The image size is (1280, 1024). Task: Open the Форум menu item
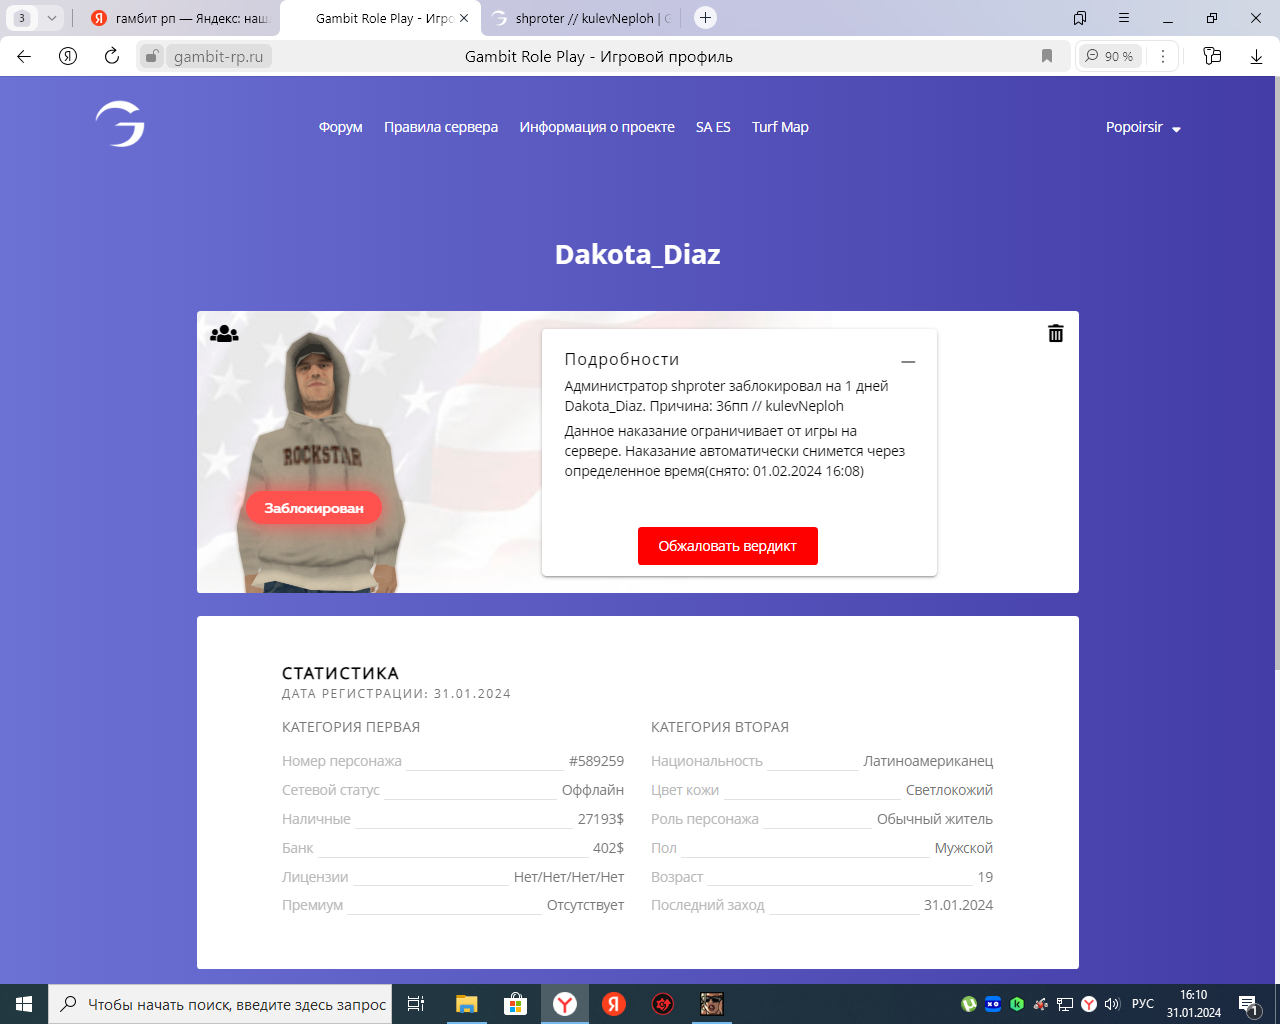pyautogui.click(x=340, y=127)
